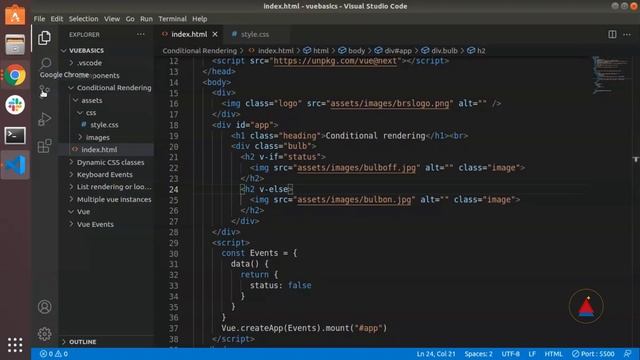Click the Visual Studio Code dock icon
The height and width of the screenshot is (360, 640).
15,165
